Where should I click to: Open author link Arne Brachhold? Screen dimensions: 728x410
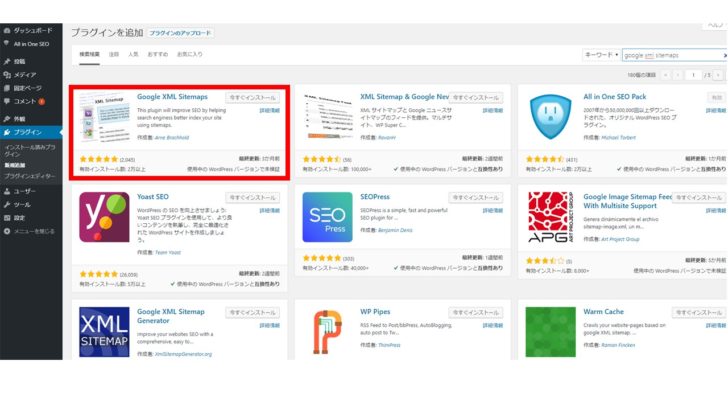(x=172, y=137)
